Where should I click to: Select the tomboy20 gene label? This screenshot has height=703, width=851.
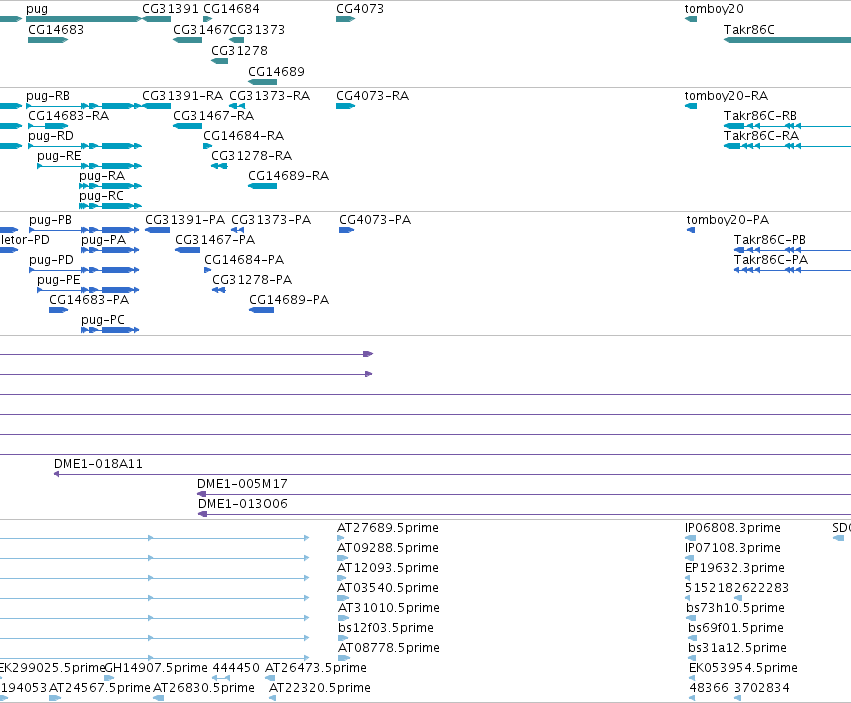[714, 9]
